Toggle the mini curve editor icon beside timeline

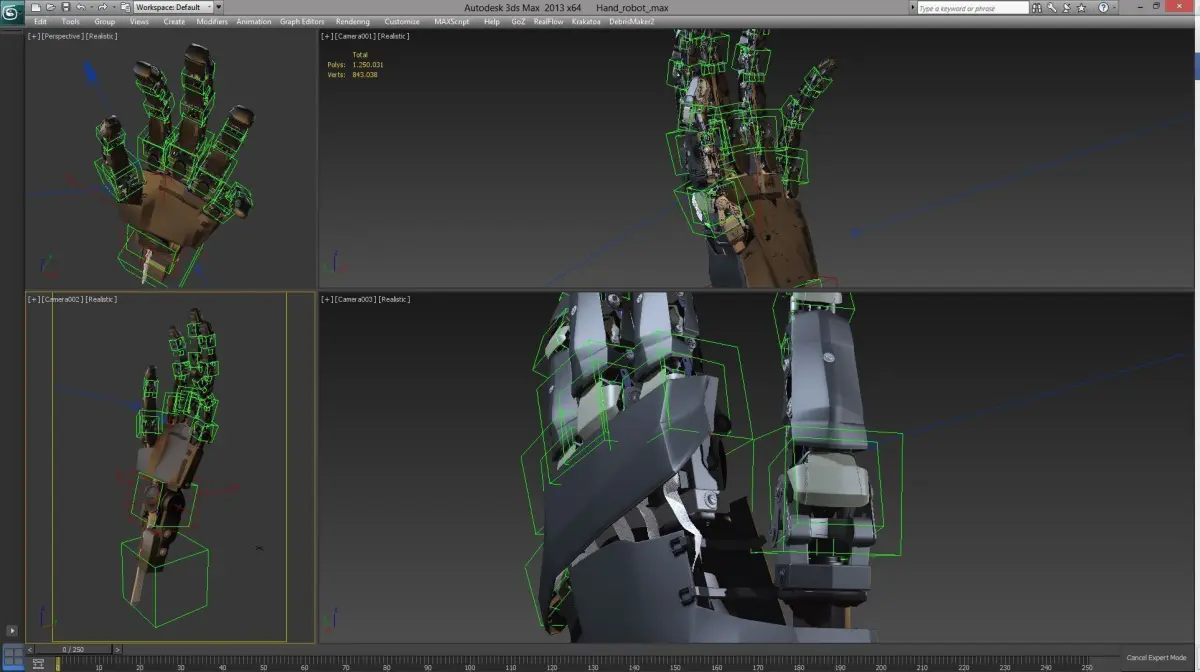(38, 663)
